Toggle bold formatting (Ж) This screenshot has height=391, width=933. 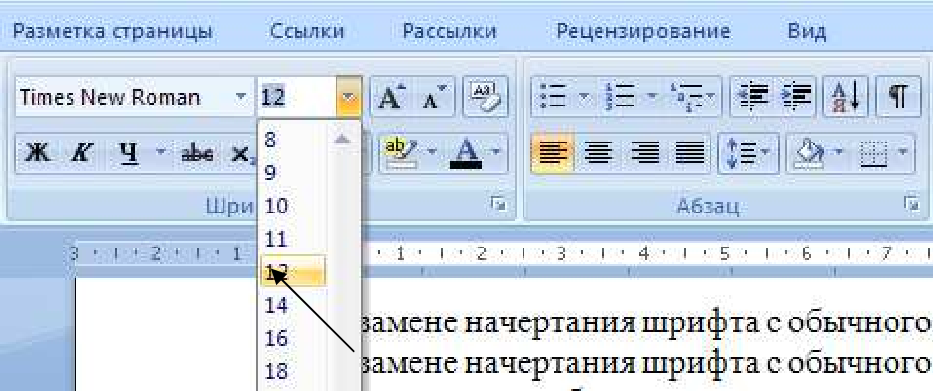pyautogui.click(x=37, y=154)
